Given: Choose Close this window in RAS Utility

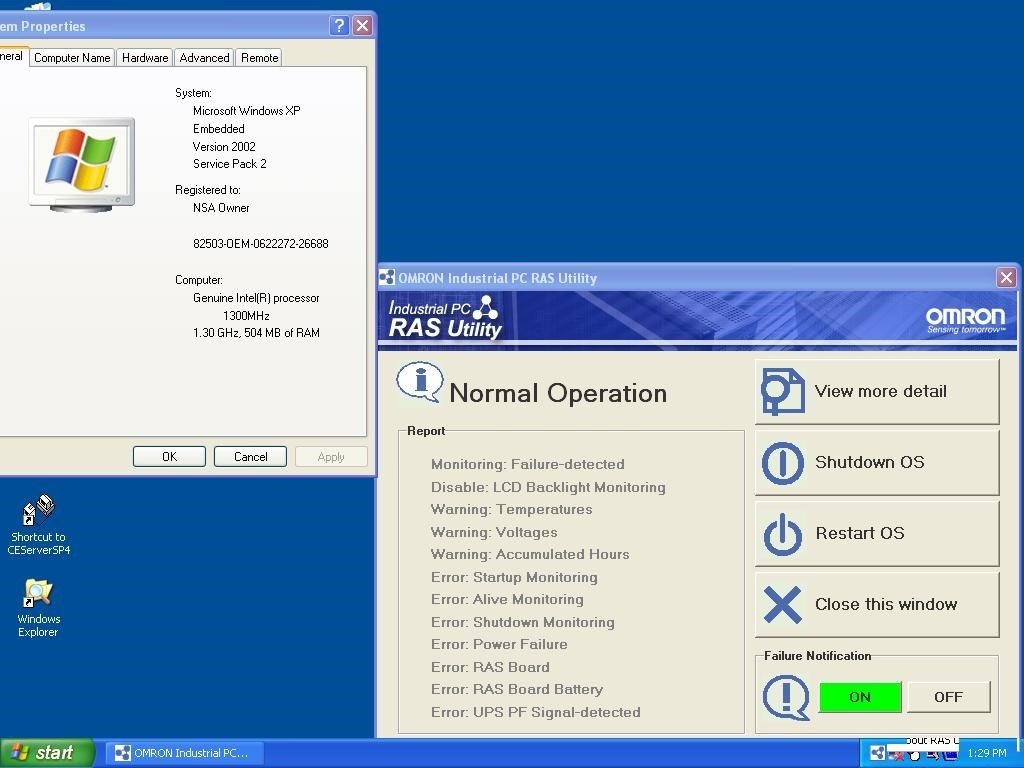Looking at the screenshot, I should [877, 605].
